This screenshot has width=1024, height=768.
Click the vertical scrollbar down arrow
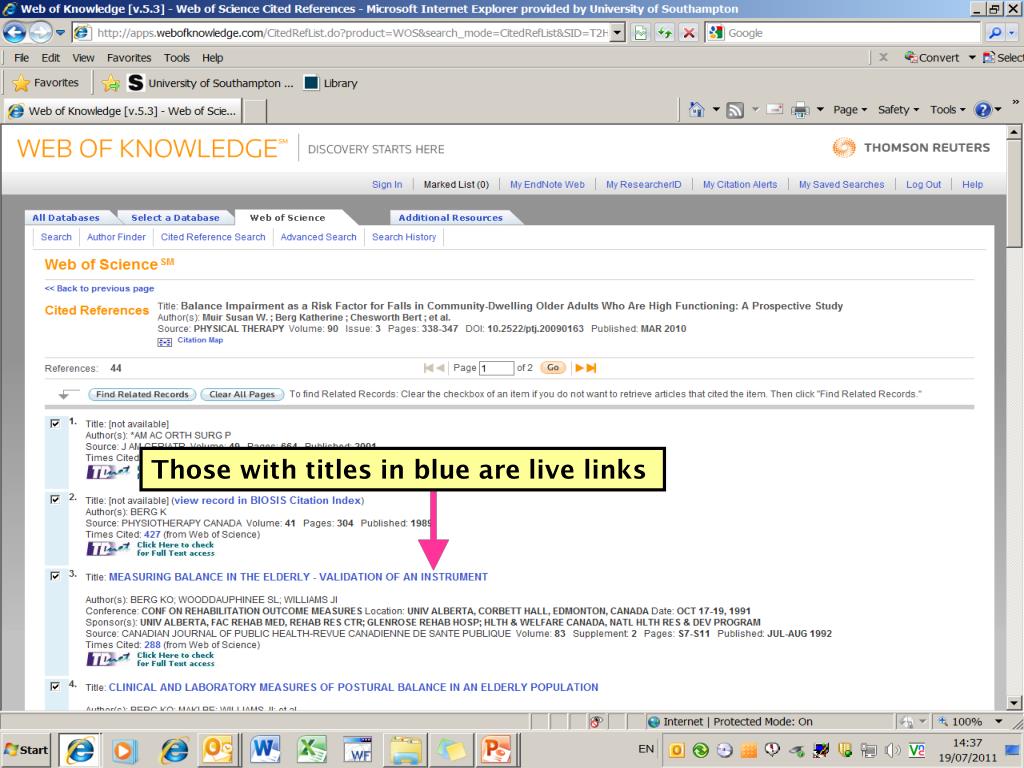tap(1014, 703)
